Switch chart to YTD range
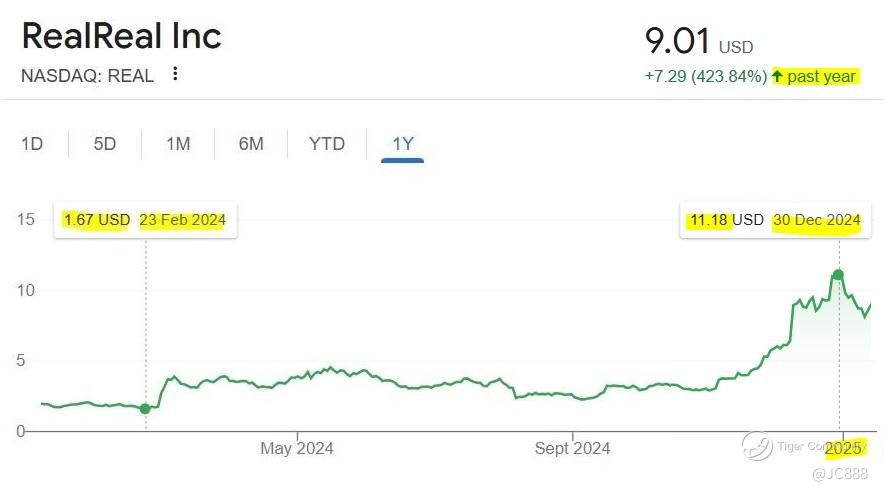The height and width of the screenshot is (494, 884). [327, 144]
